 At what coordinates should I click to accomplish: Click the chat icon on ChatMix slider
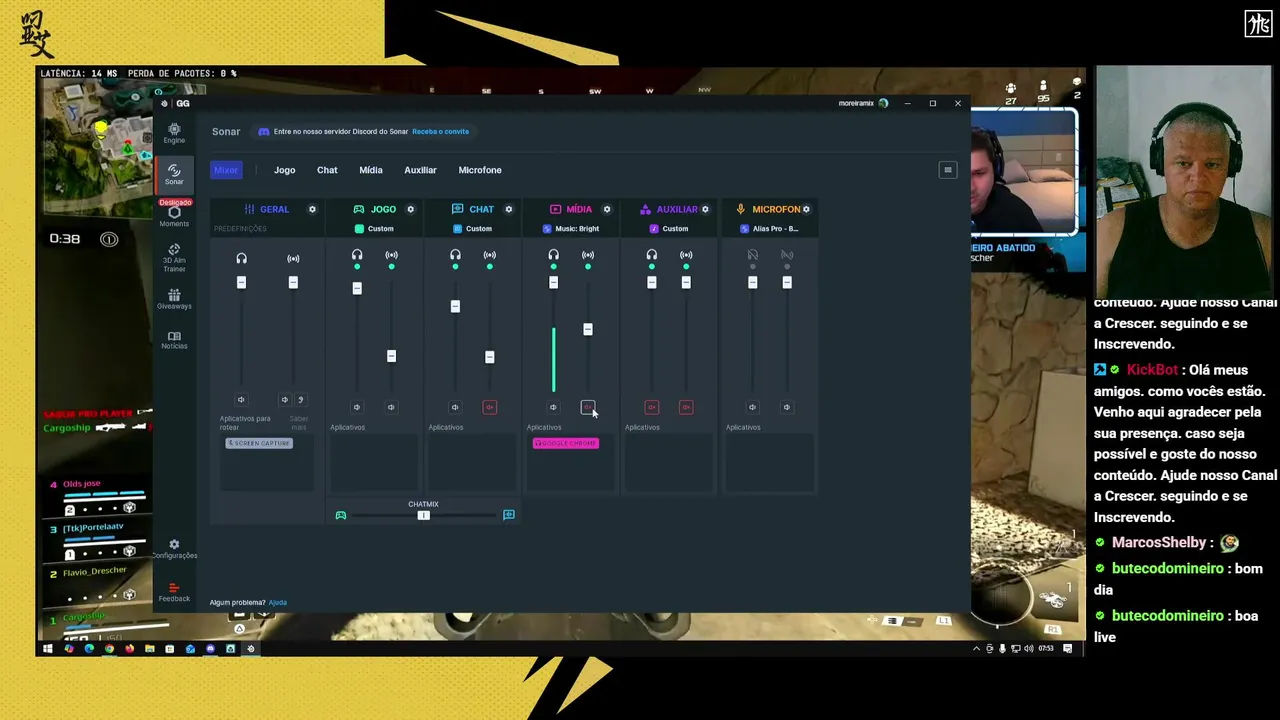[509, 515]
